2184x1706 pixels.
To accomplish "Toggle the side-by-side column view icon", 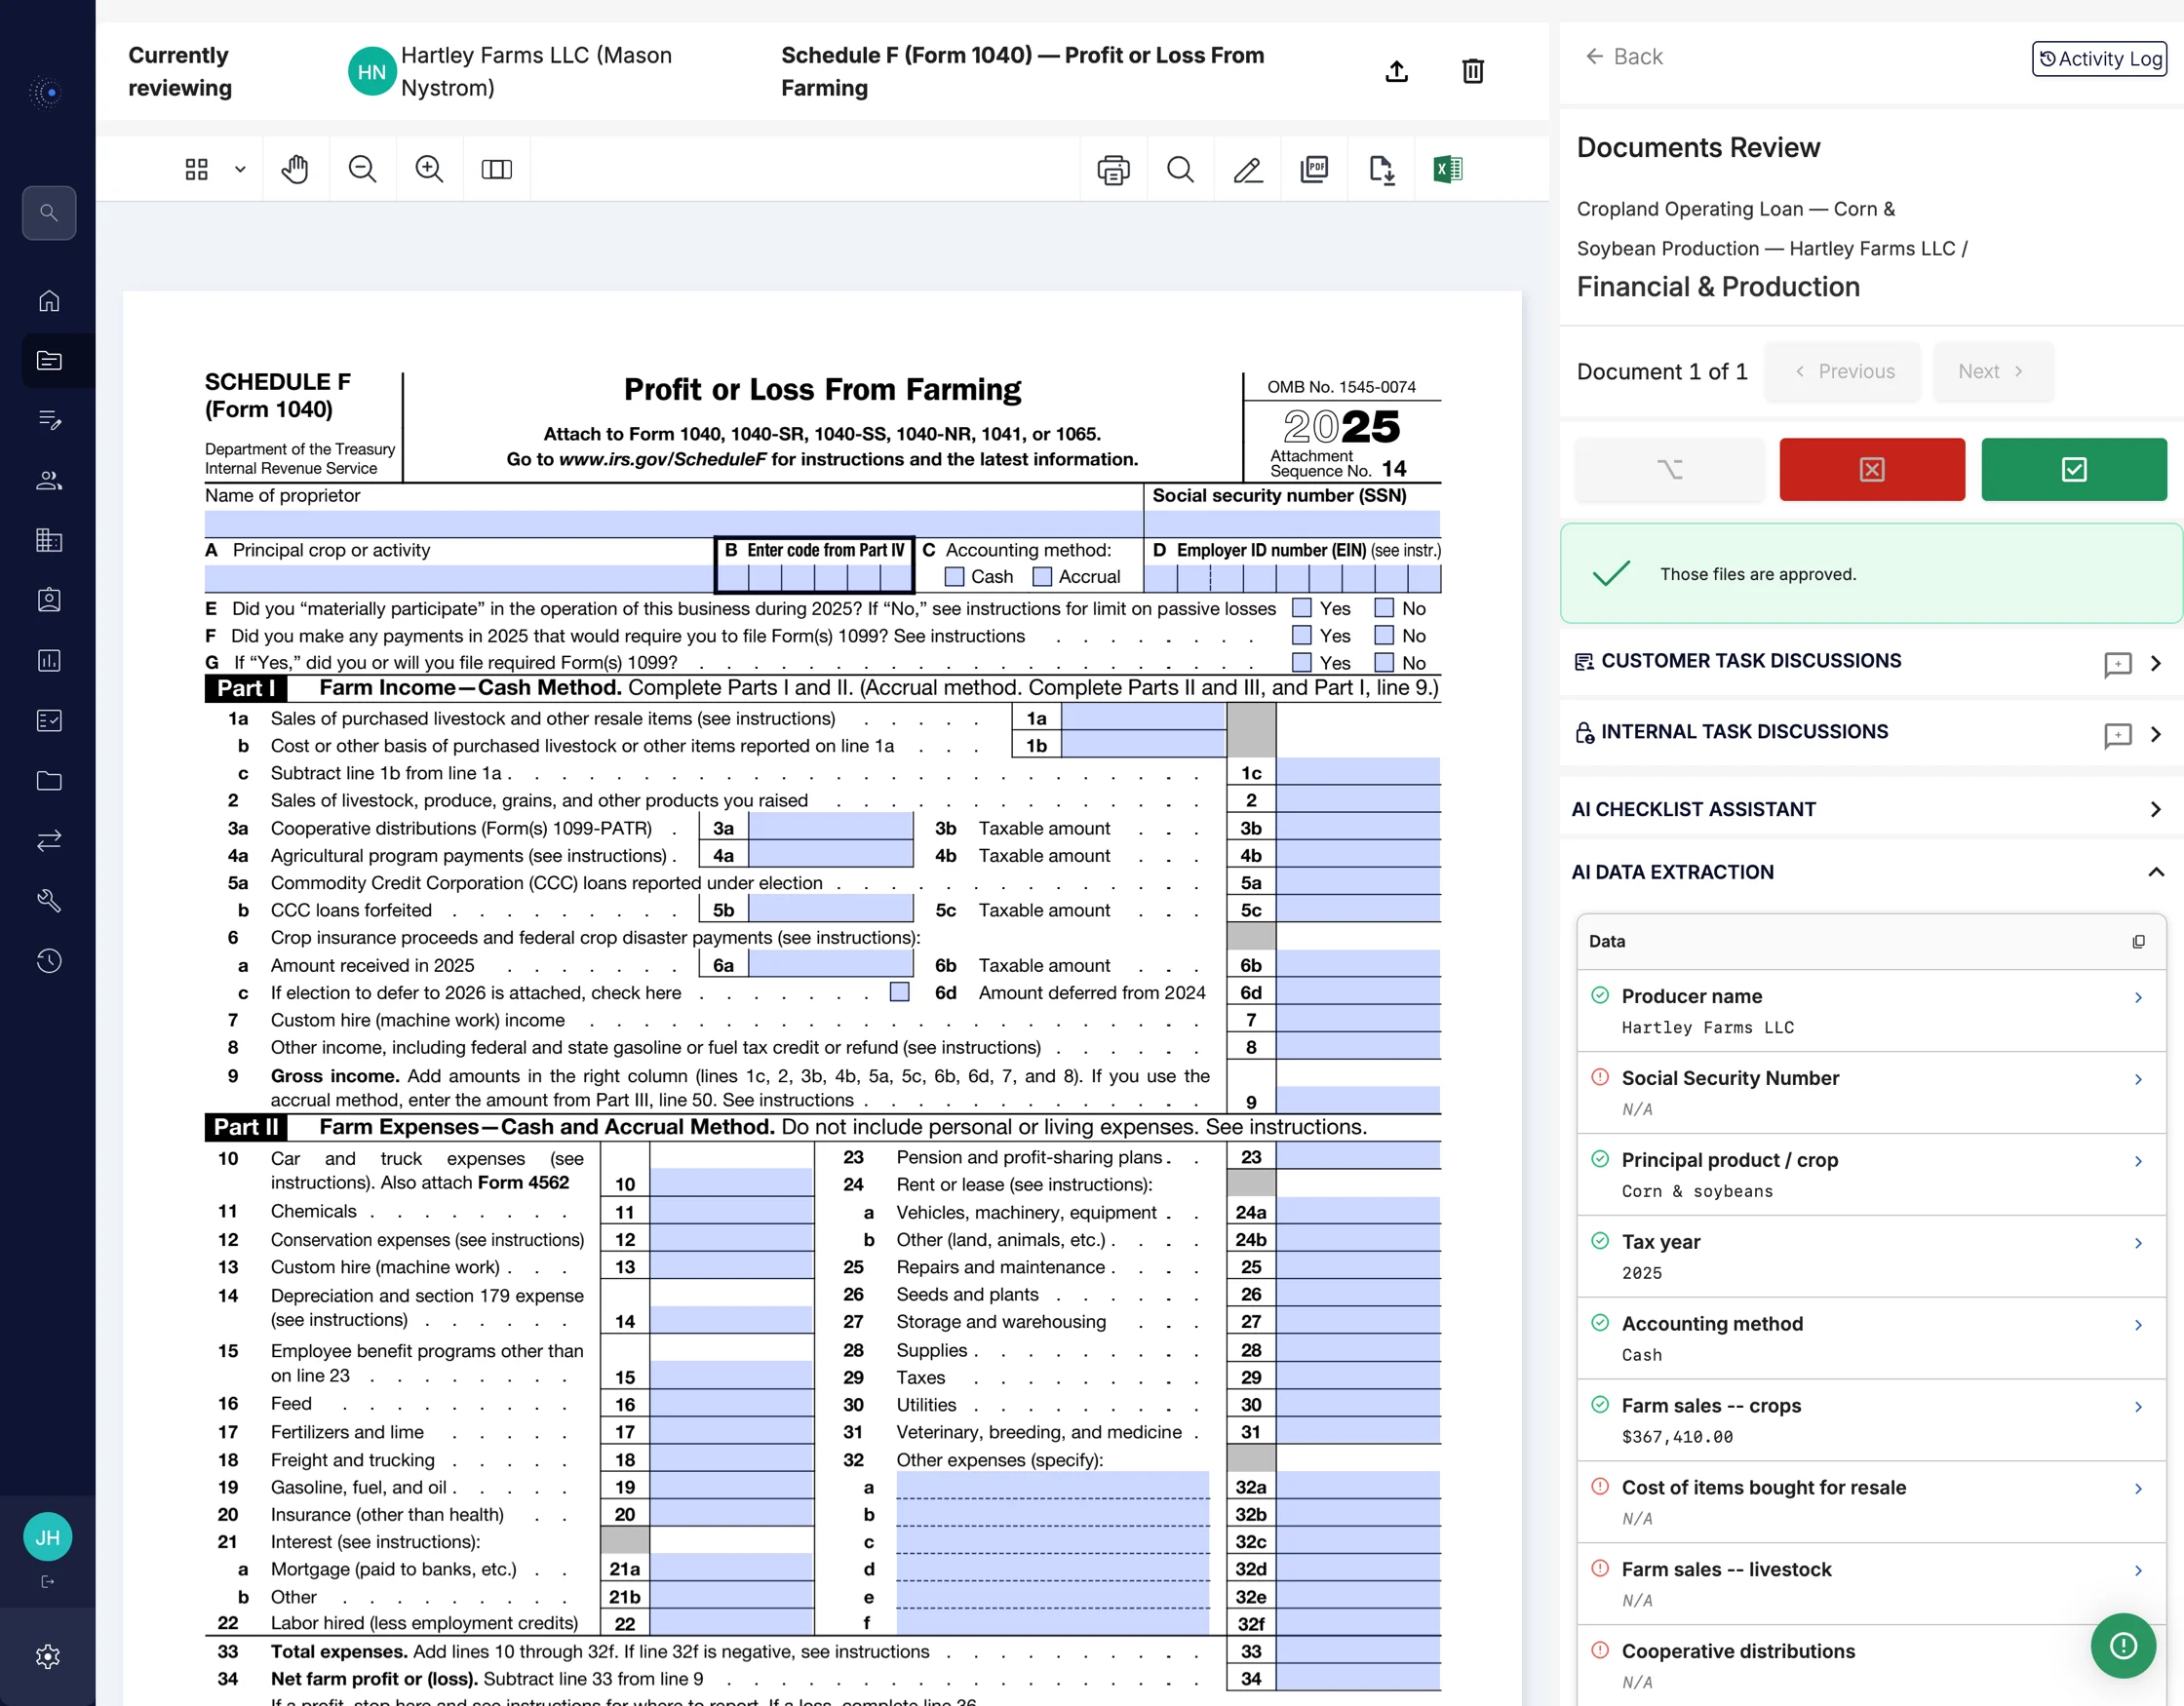I will pos(496,169).
